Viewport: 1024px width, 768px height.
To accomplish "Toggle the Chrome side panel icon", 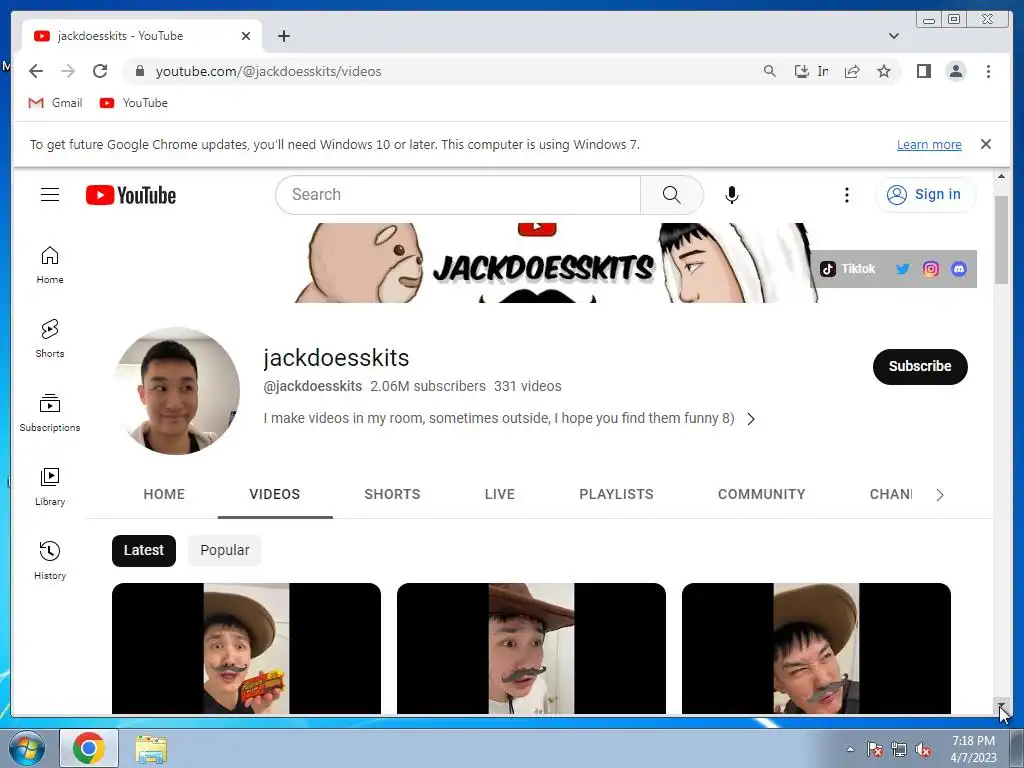I will click(x=923, y=71).
